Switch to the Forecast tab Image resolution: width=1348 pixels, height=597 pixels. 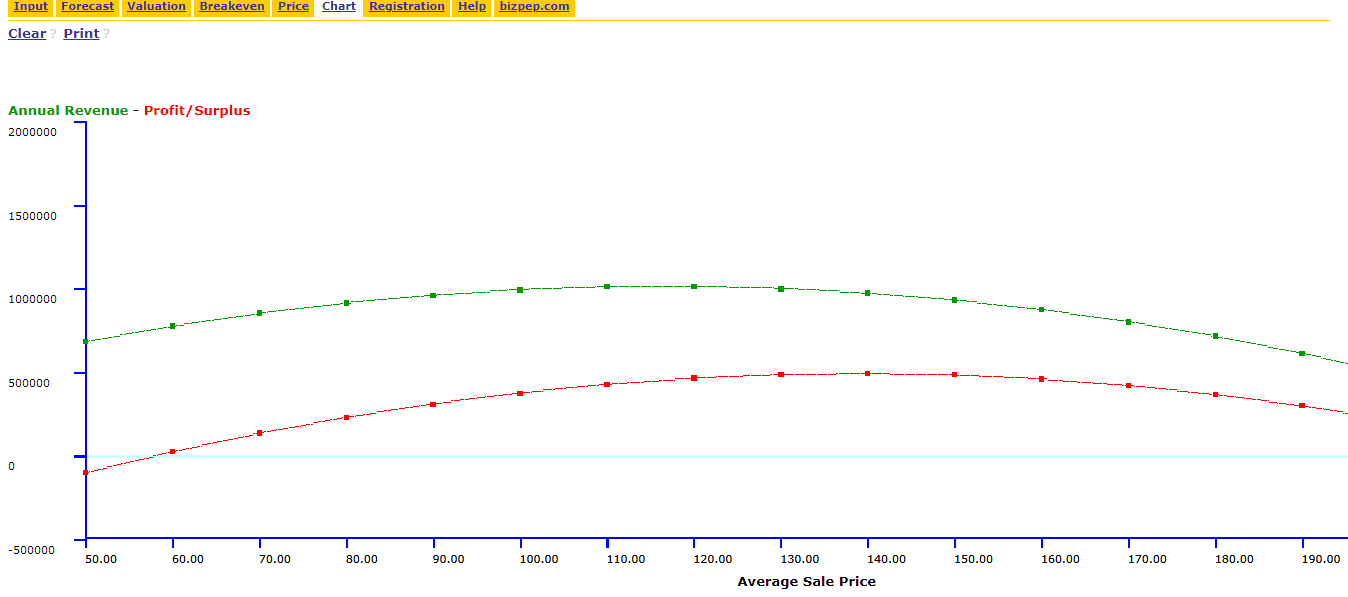click(x=87, y=7)
